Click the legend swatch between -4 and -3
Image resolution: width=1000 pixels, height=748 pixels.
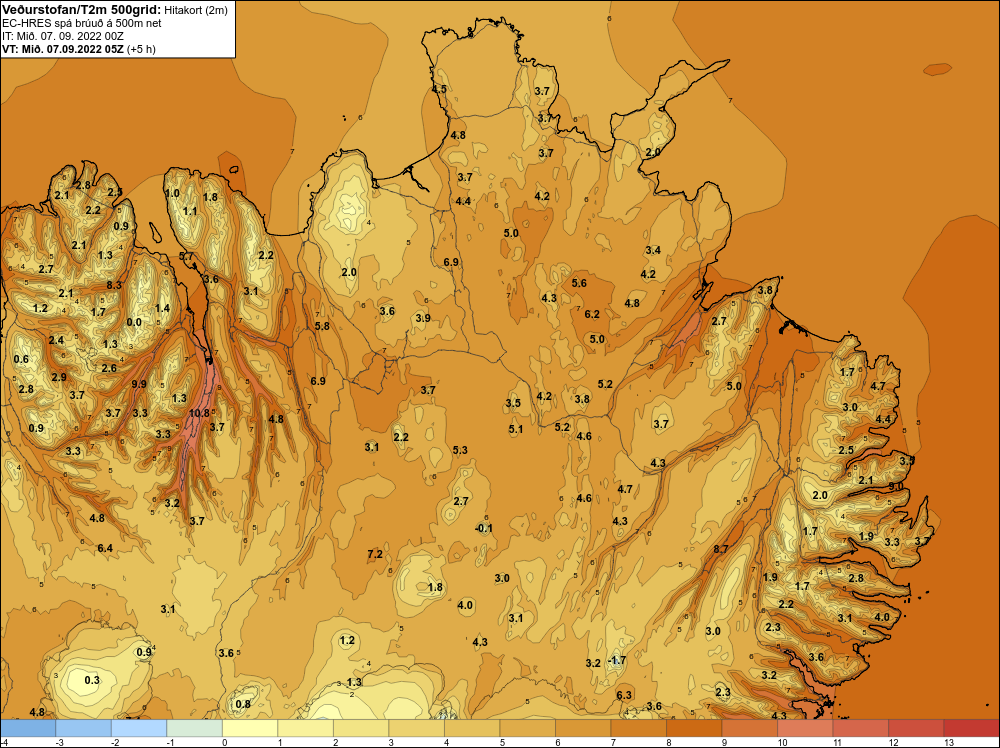[29, 728]
